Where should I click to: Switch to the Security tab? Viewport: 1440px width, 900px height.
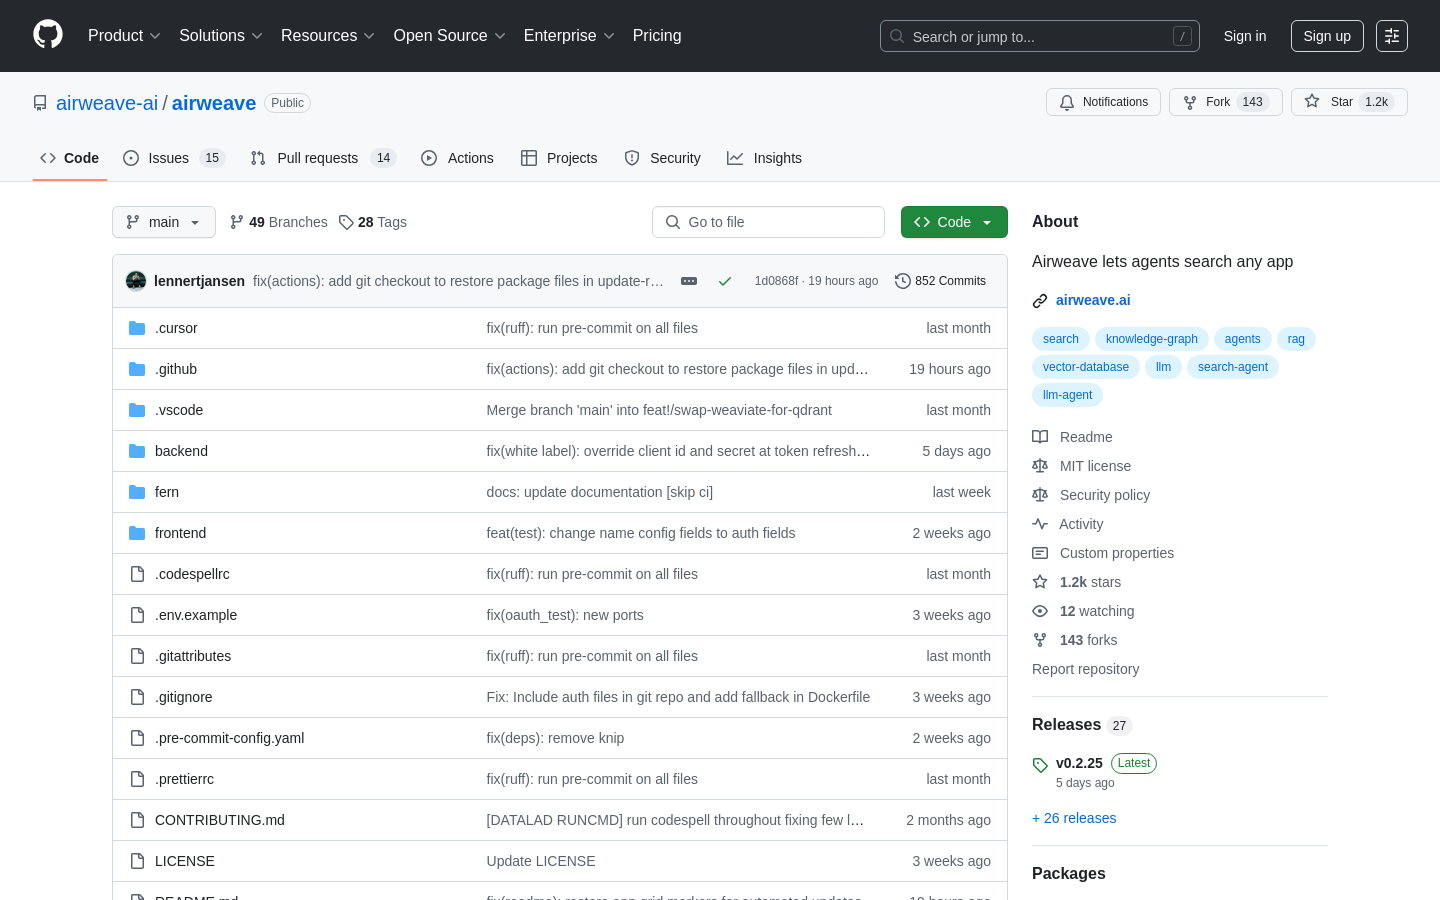pyautogui.click(x=662, y=158)
